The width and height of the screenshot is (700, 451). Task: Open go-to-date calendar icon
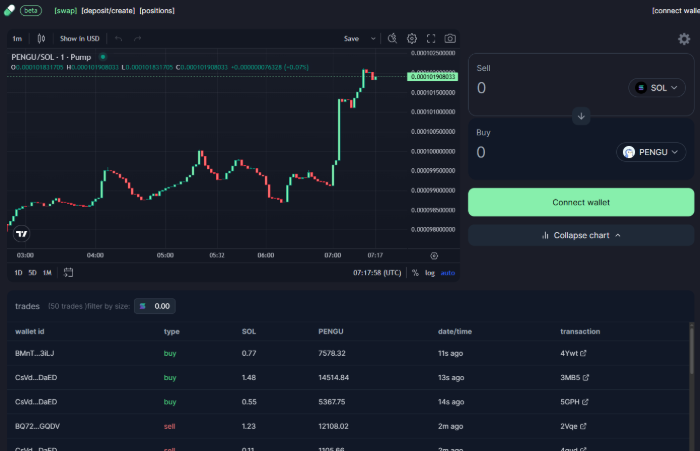(x=68, y=272)
